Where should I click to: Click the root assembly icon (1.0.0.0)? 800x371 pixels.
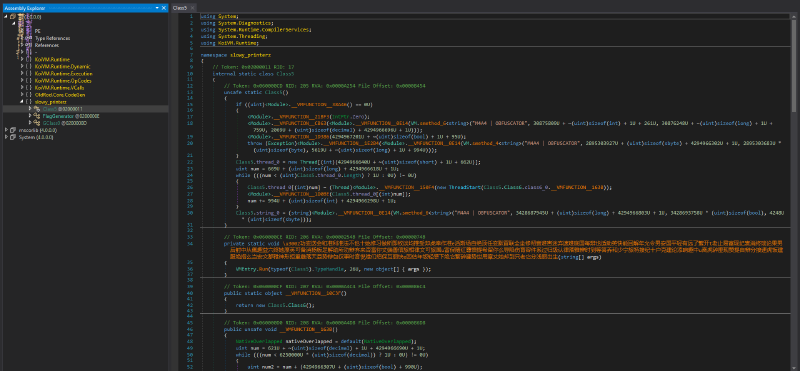click(x=13, y=17)
